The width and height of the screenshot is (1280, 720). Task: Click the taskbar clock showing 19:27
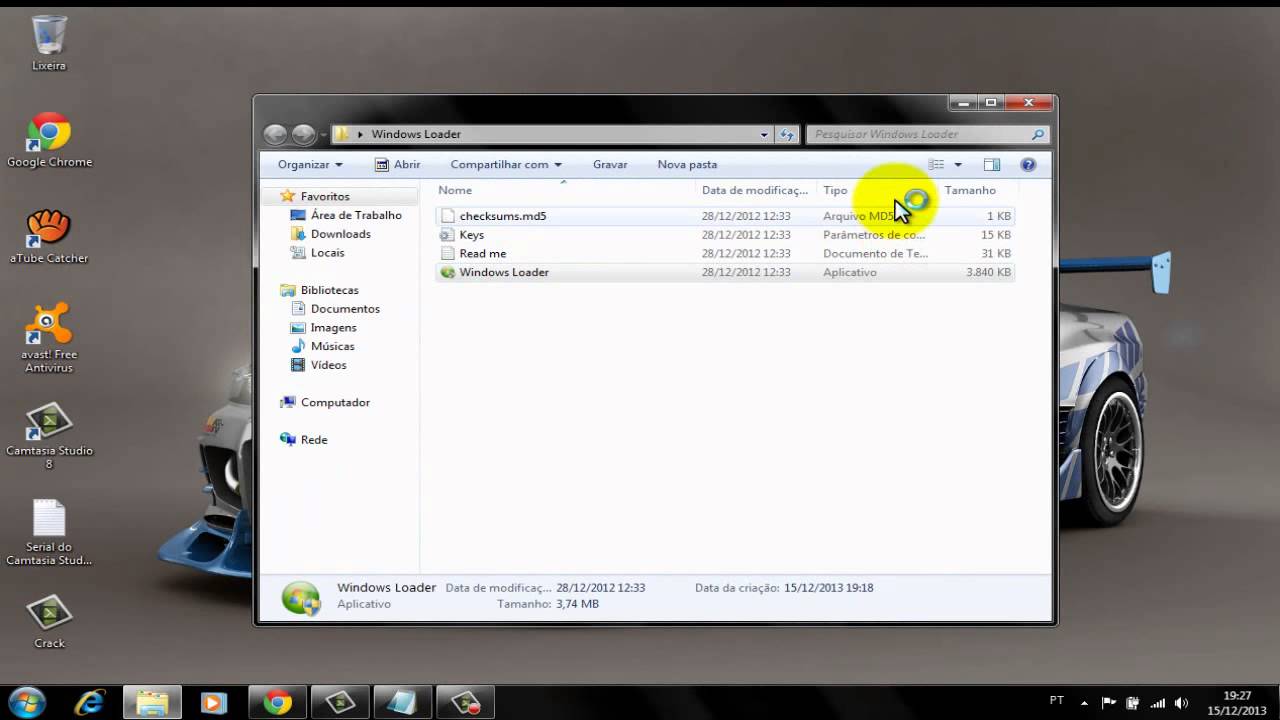coord(1237,696)
